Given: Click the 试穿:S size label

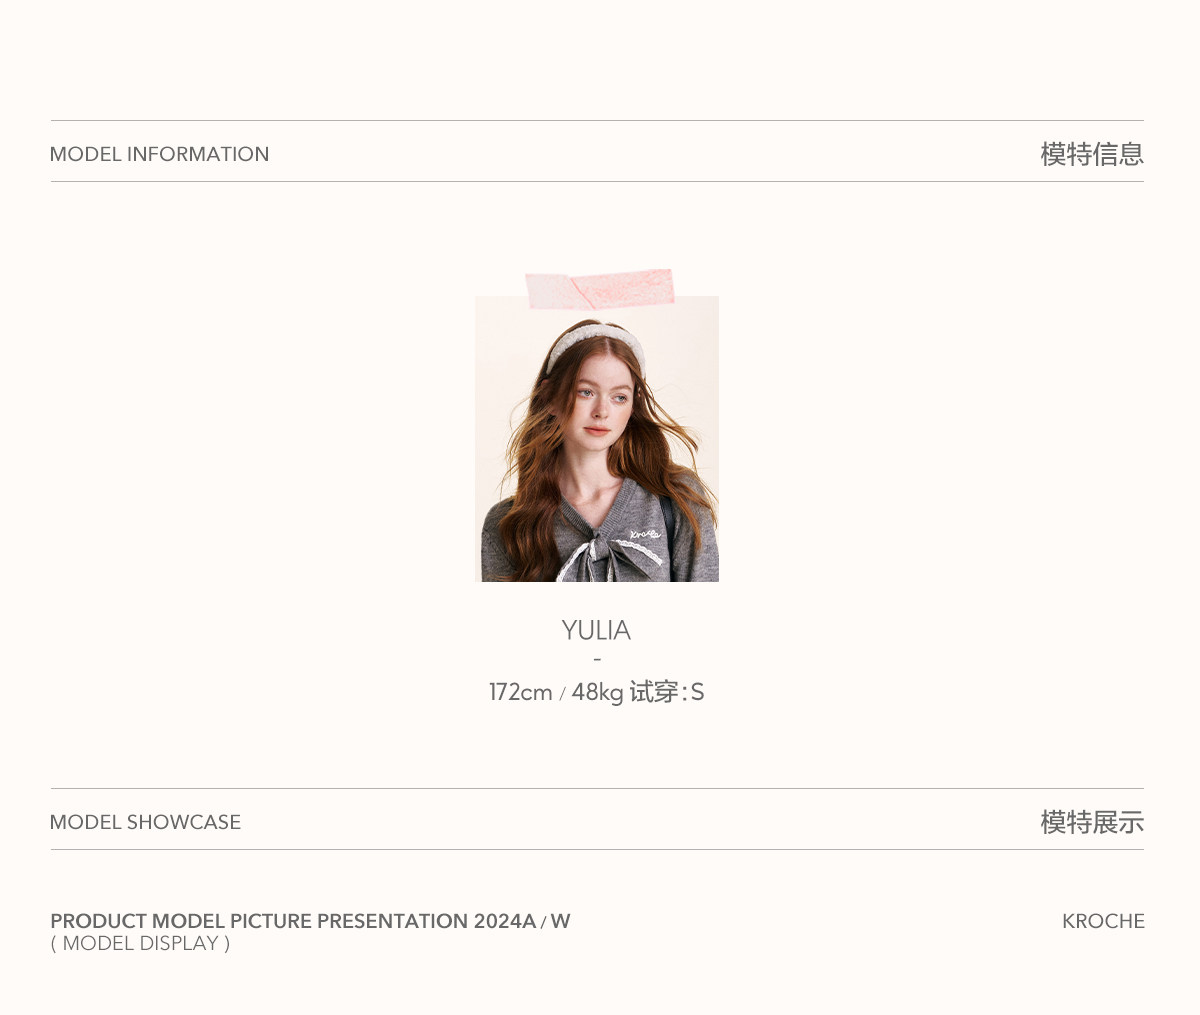Looking at the screenshot, I should coord(667,692).
